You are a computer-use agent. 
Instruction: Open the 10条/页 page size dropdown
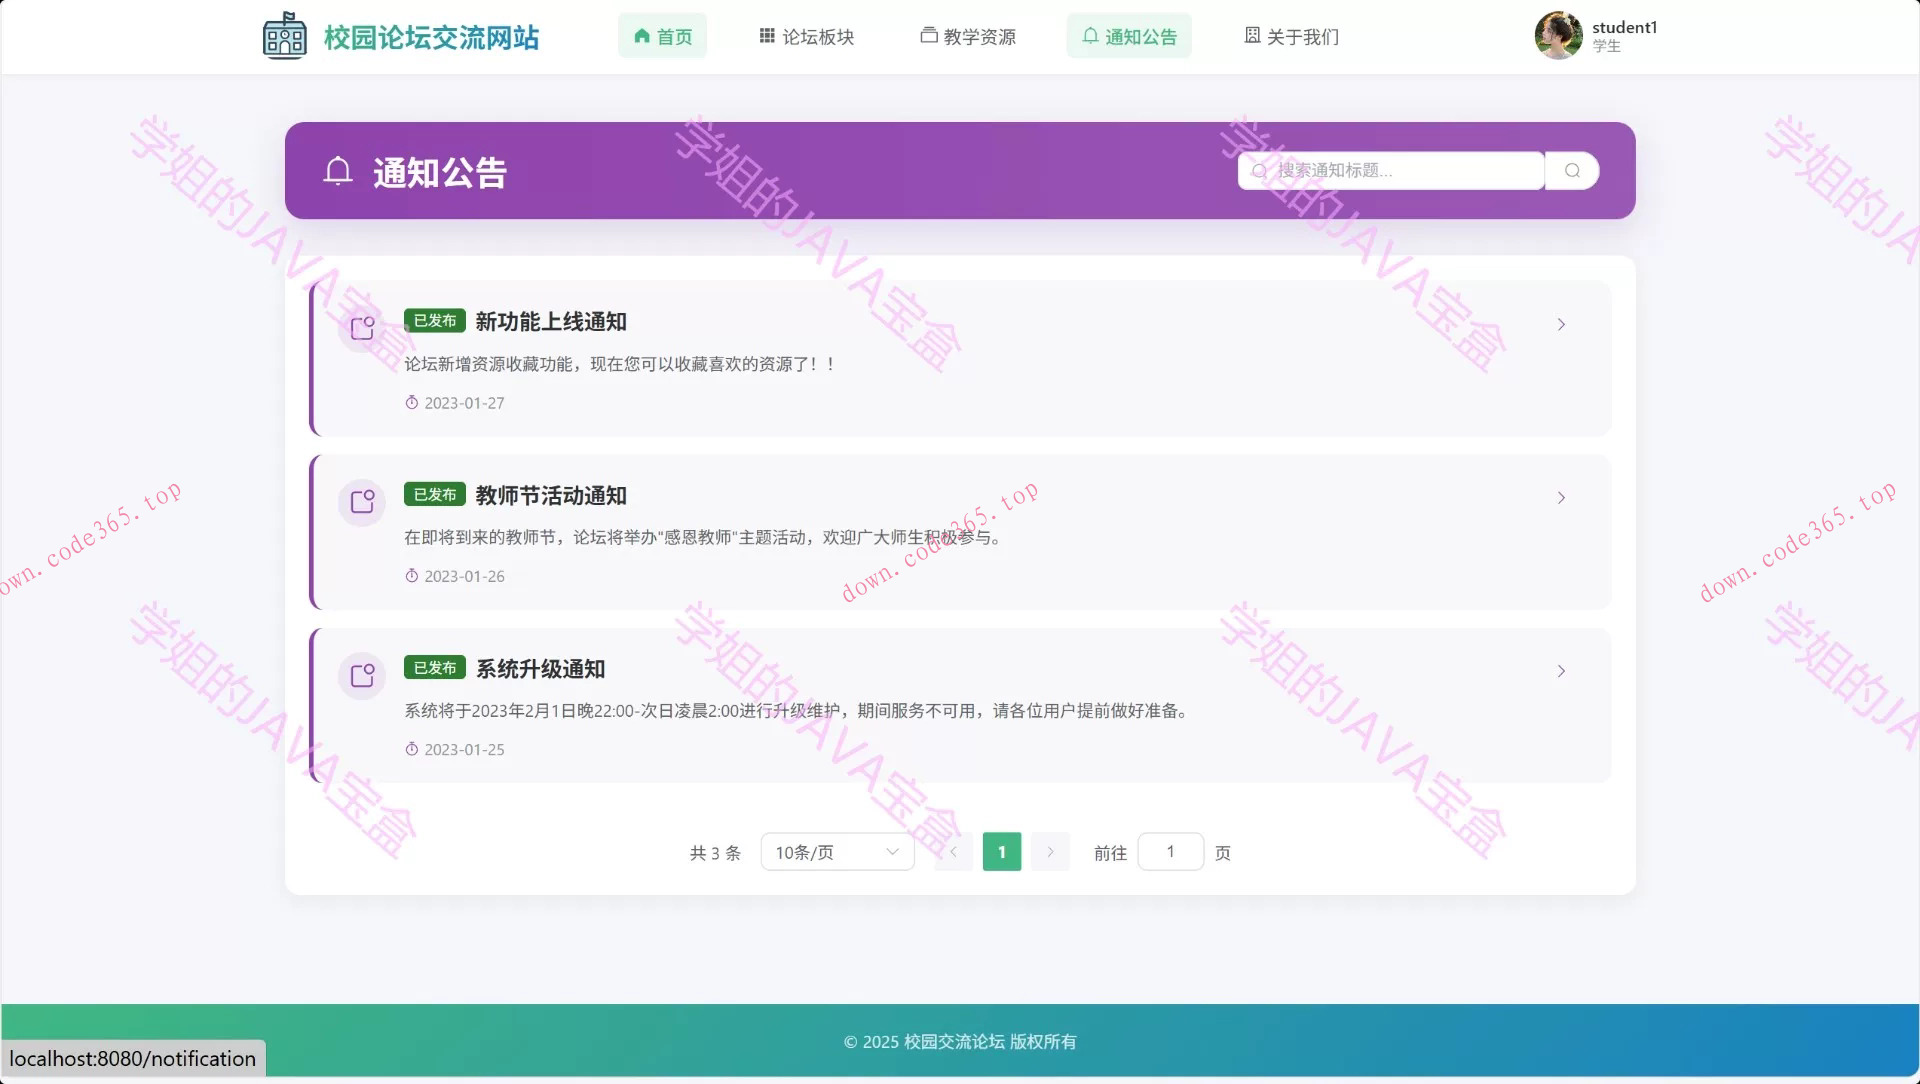point(837,851)
